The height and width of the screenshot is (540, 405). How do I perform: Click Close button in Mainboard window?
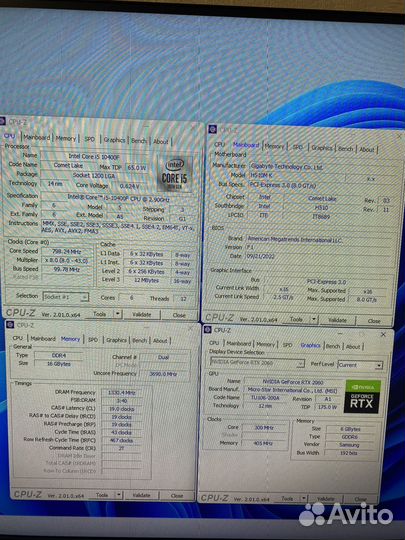374,321
